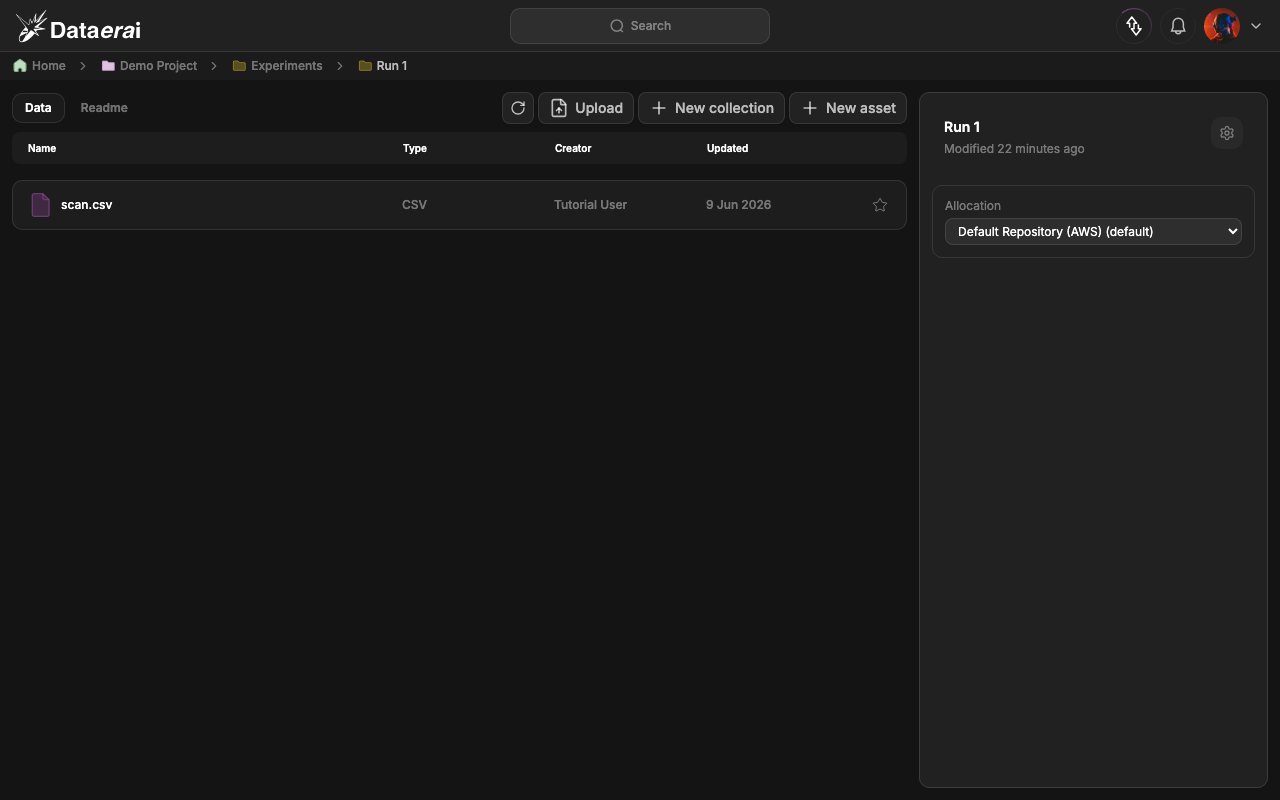Click the Experiments folder icon
1280x800 pixels.
[x=239, y=66]
